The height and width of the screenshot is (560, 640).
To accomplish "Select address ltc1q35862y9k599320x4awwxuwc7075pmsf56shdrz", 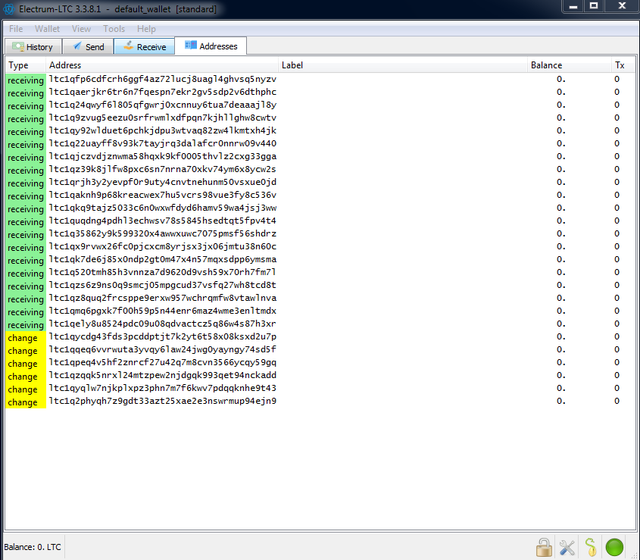I will click(162, 234).
